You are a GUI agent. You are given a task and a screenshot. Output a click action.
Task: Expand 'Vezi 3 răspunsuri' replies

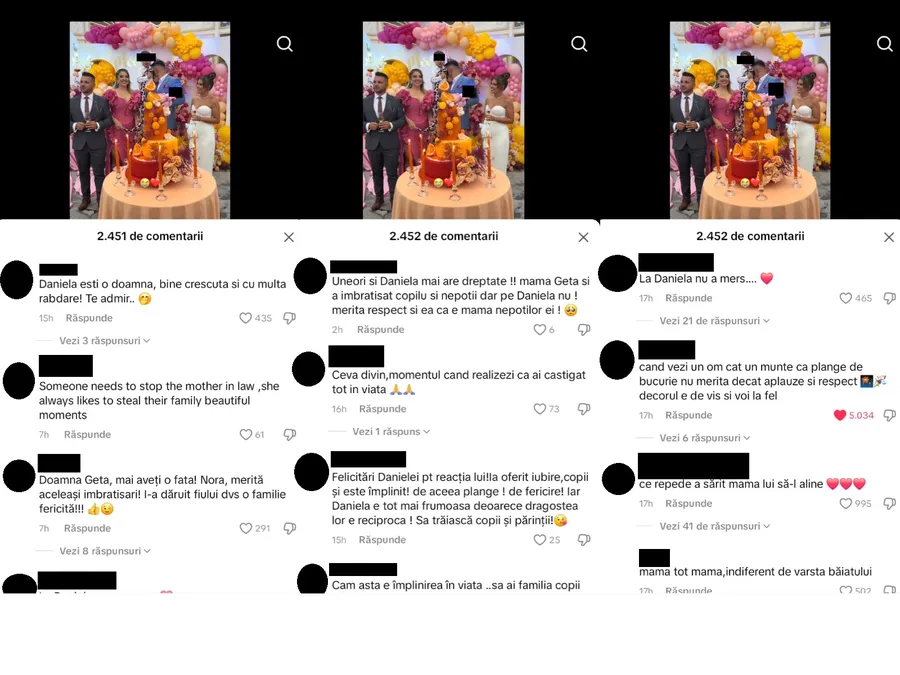click(104, 340)
